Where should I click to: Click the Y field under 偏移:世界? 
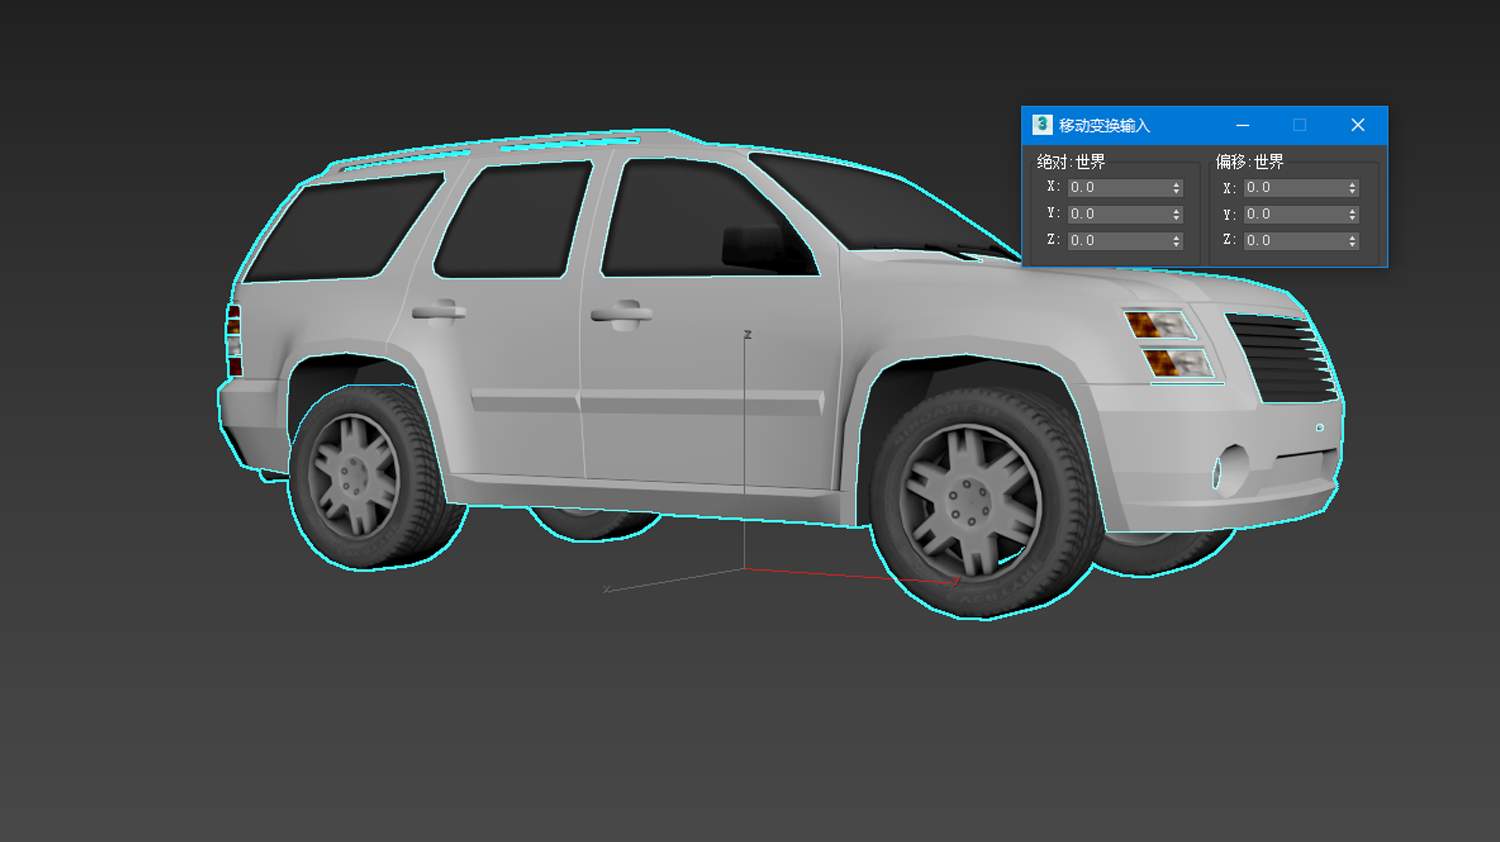1293,214
